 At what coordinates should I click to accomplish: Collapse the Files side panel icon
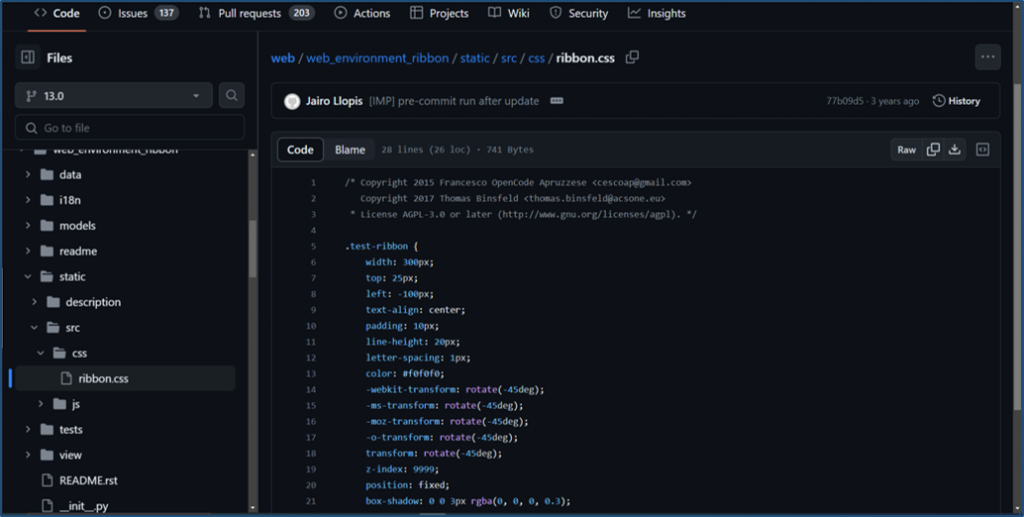[x=28, y=57]
